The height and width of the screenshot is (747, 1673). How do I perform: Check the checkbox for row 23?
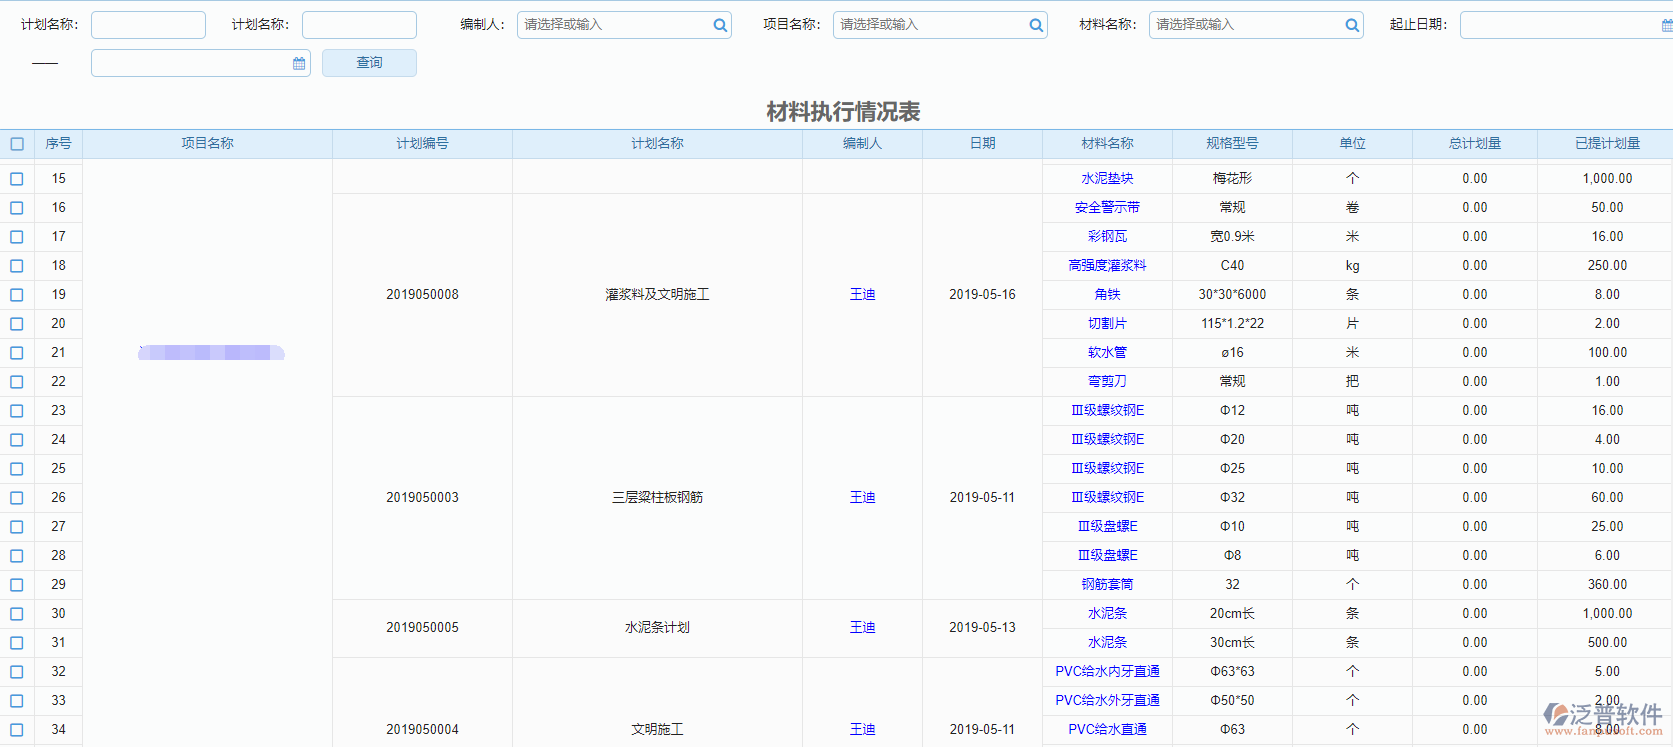17,411
